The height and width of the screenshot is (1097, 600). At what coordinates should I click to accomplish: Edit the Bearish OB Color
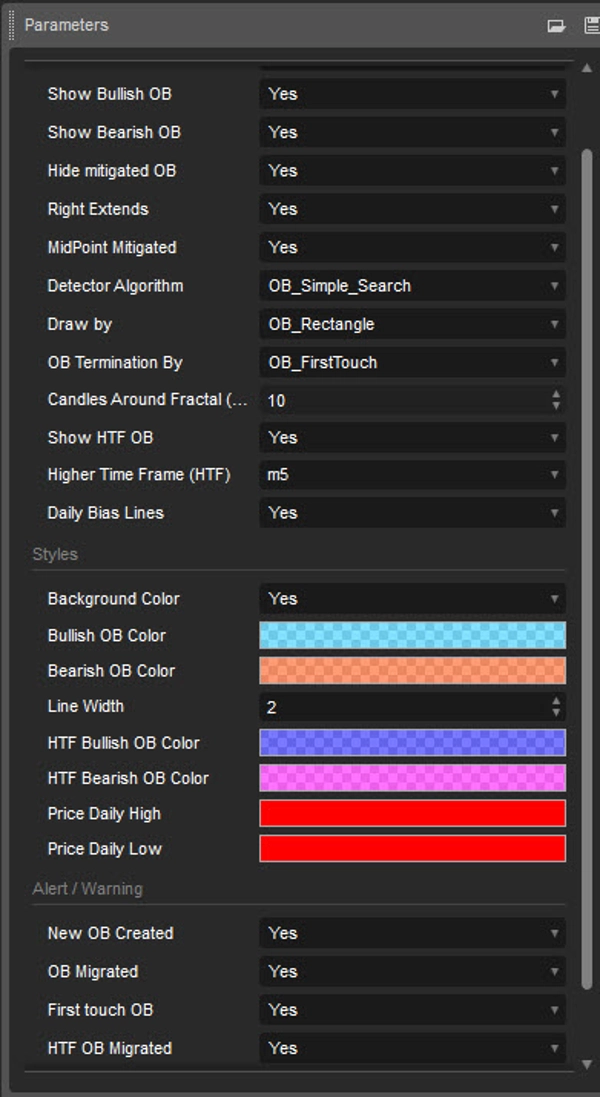[410, 670]
